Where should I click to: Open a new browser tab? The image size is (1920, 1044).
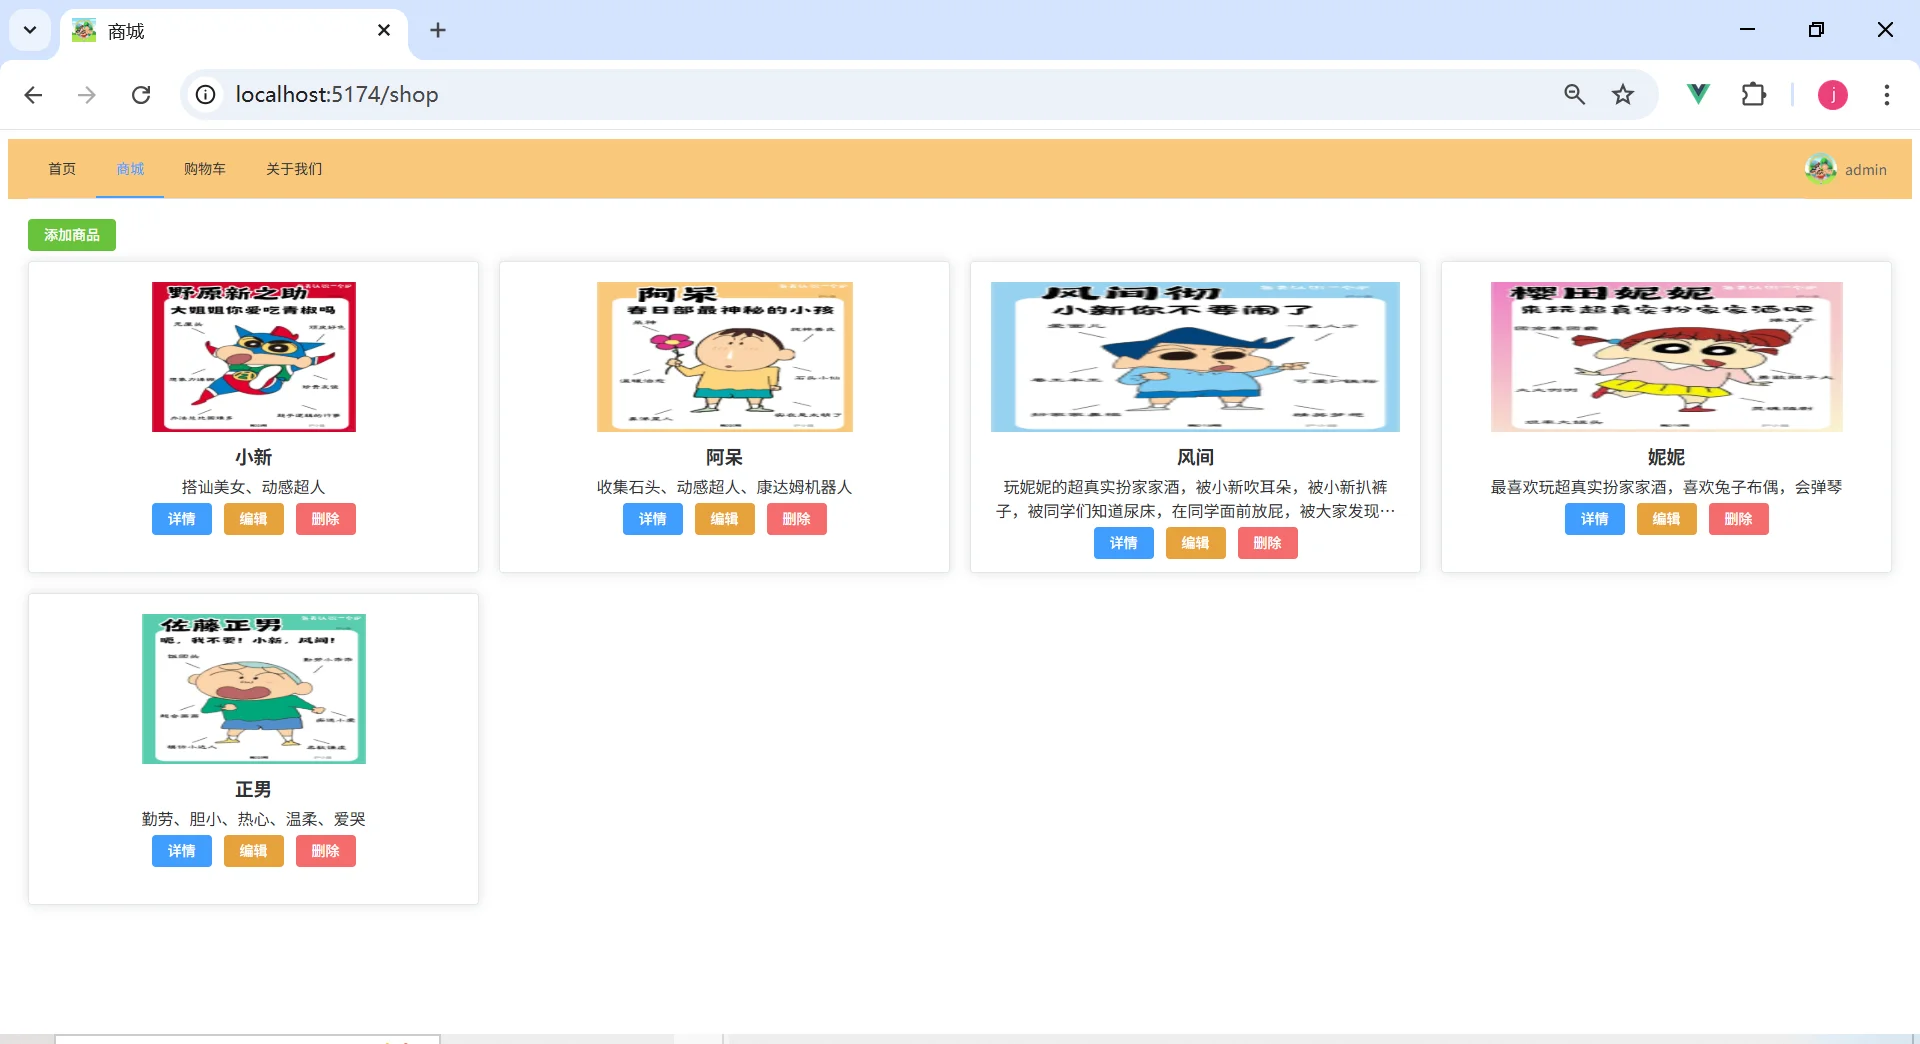438,30
